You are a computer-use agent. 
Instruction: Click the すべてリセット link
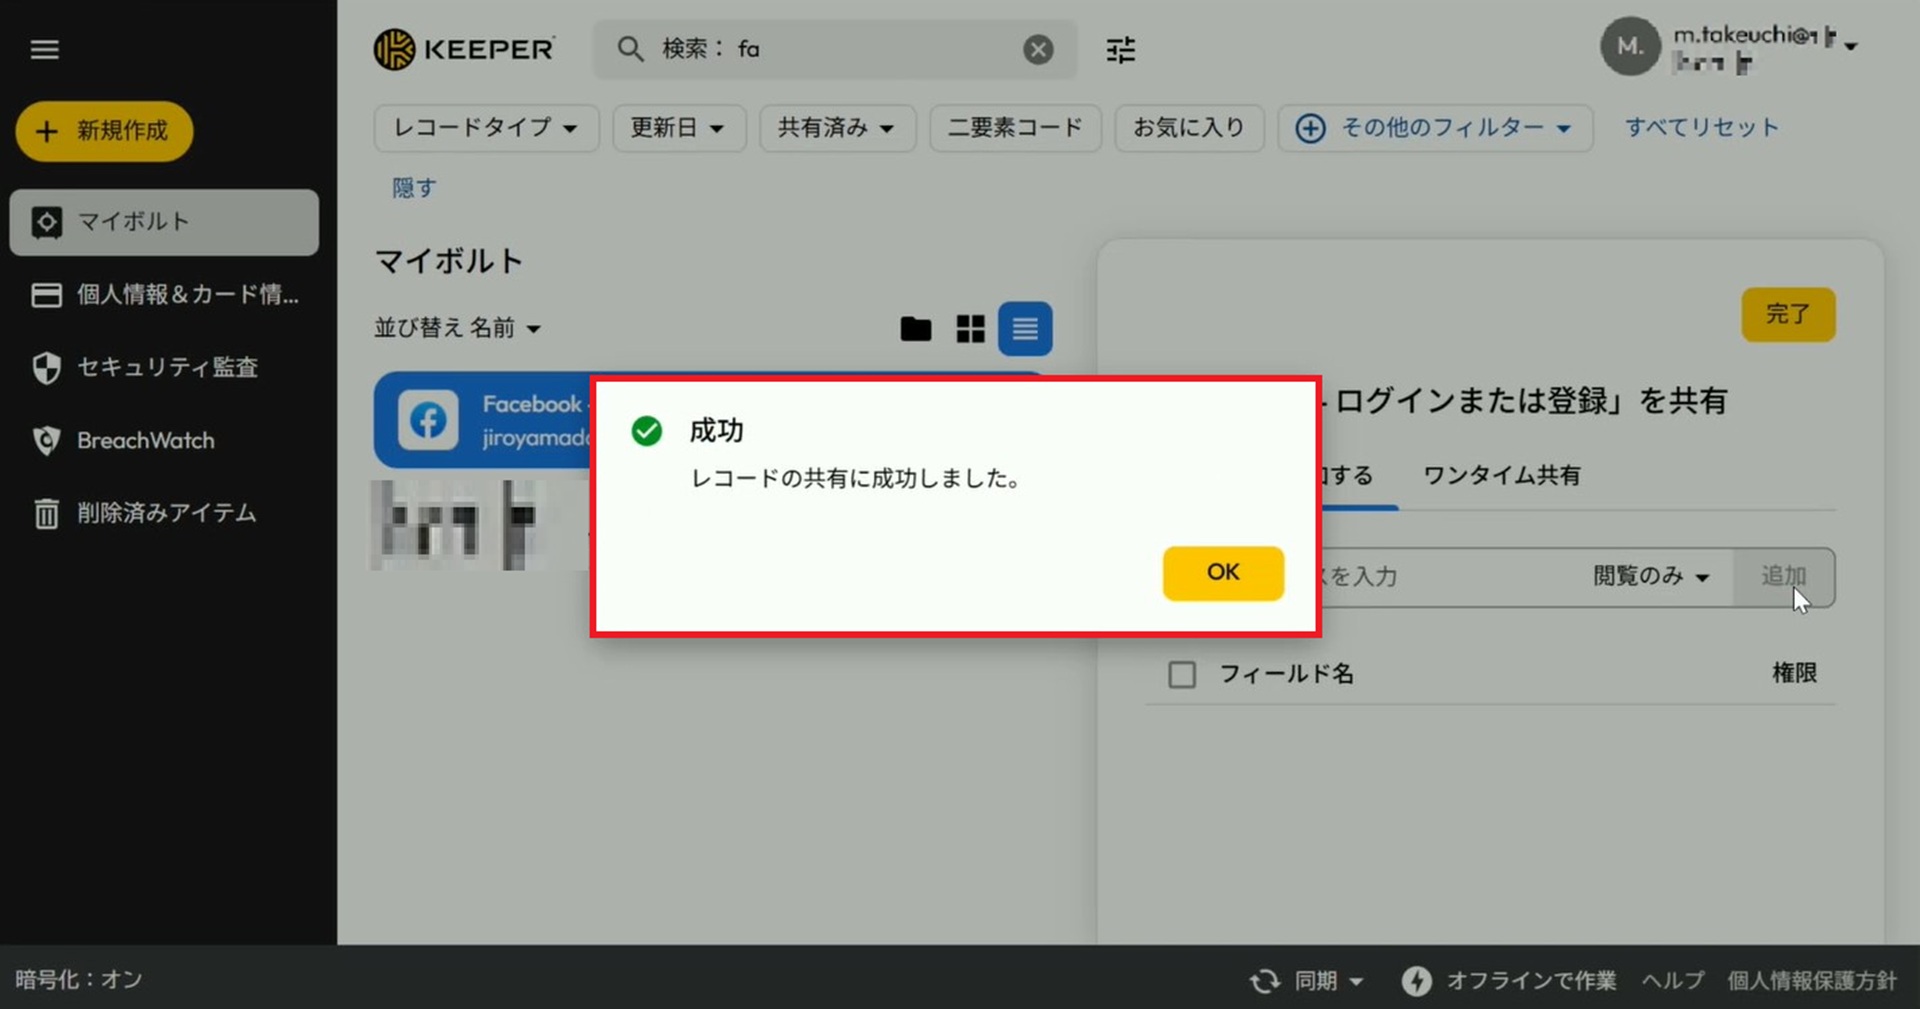pyautogui.click(x=1701, y=128)
